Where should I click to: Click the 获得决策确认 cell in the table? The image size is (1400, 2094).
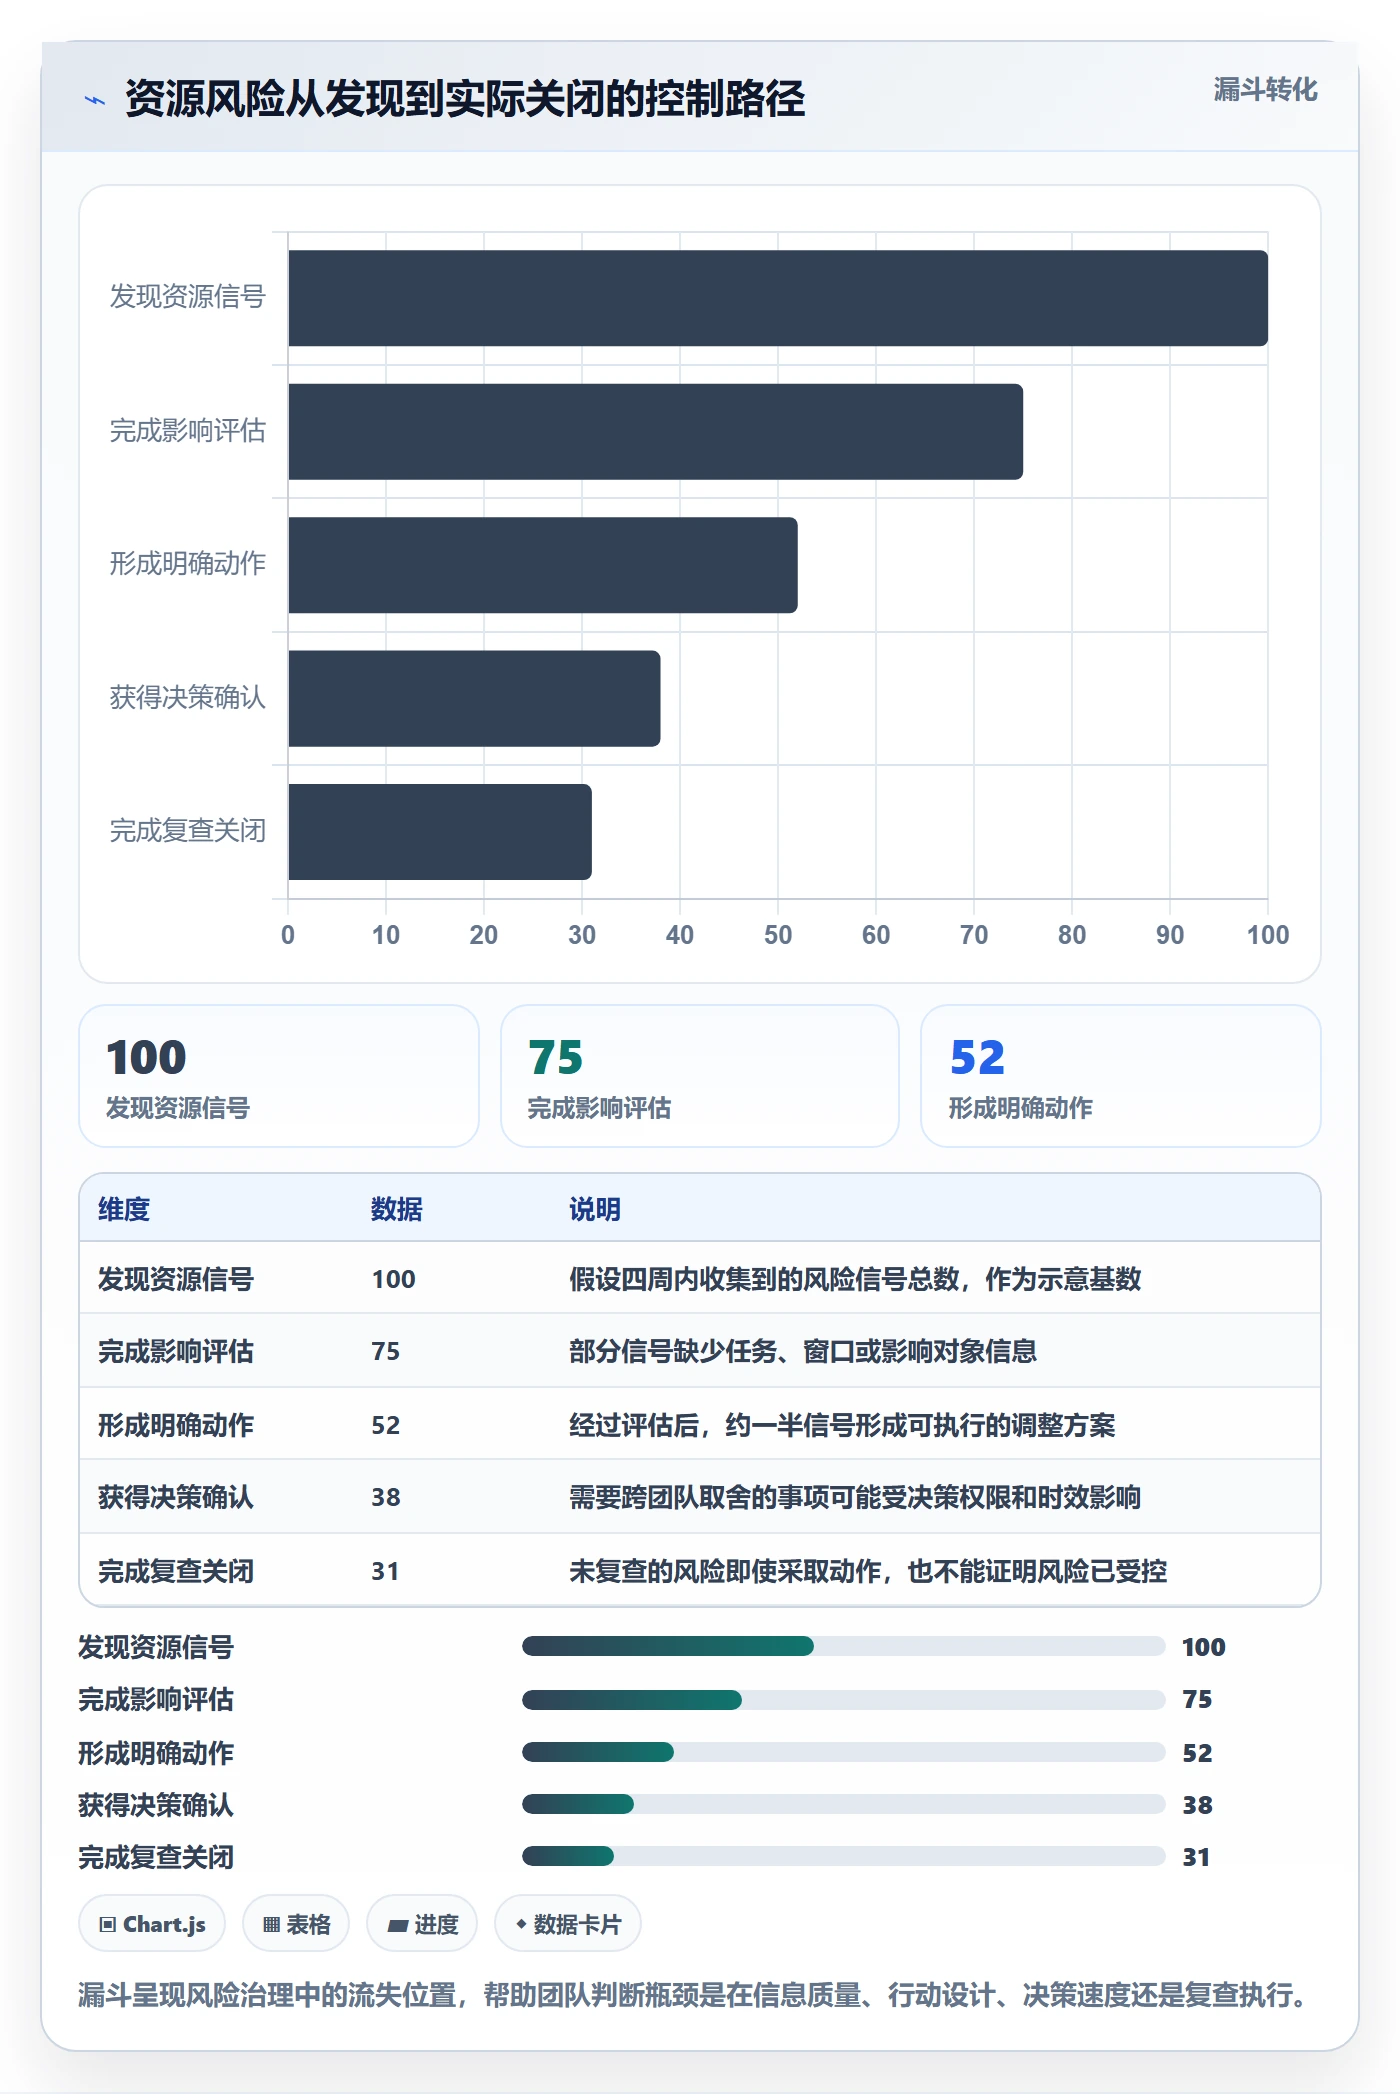[x=176, y=1497]
